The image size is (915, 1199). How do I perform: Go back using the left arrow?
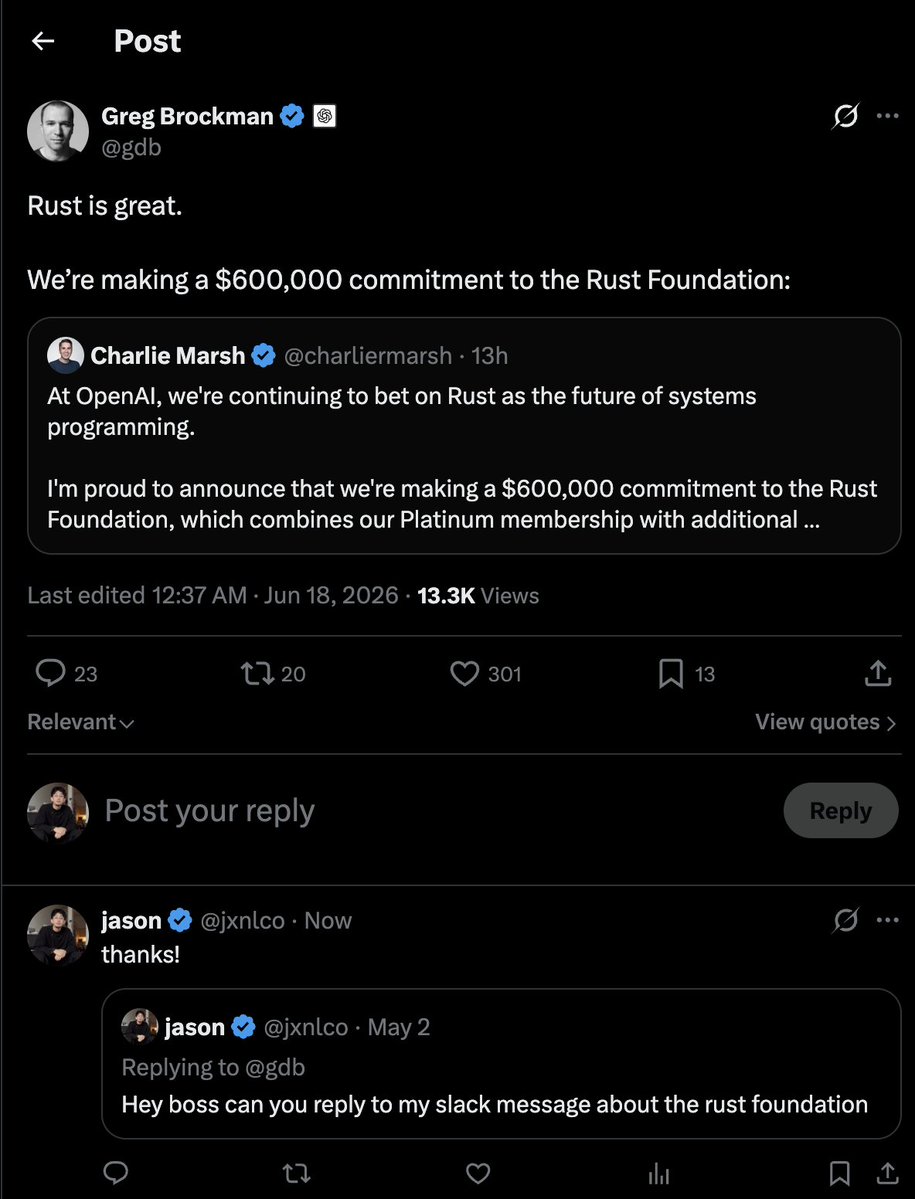tap(44, 41)
